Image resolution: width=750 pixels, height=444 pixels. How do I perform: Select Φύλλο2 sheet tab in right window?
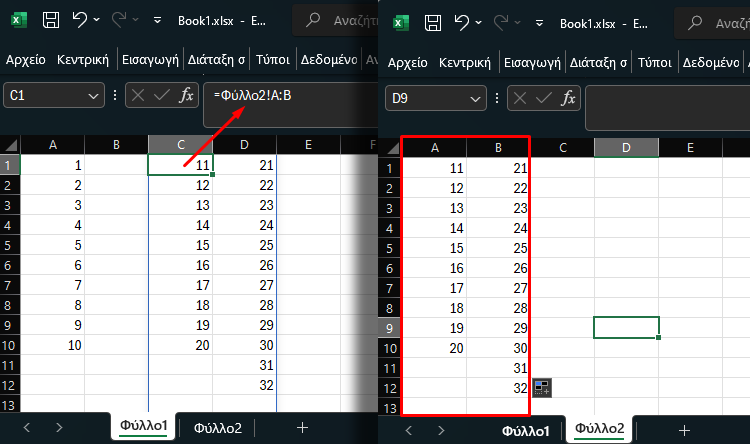[x=599, y=428]
